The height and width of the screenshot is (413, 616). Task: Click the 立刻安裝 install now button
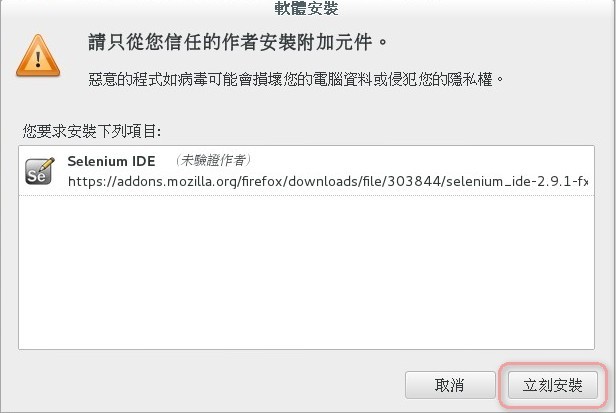[x=553, y=385]
